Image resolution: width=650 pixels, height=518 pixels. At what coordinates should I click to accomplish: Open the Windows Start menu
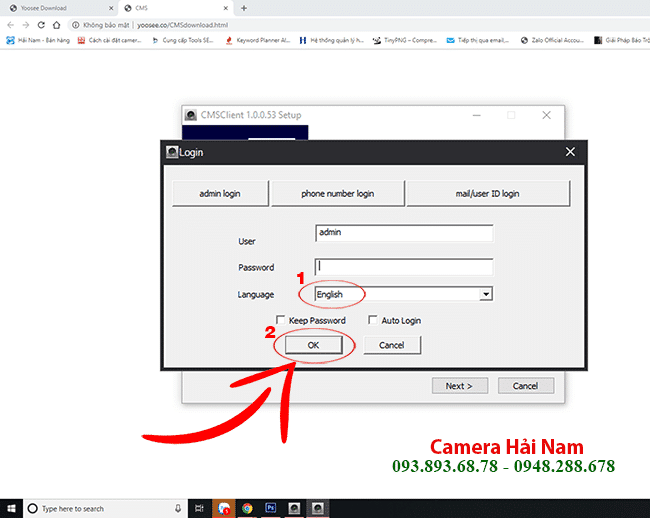point(11,508)
